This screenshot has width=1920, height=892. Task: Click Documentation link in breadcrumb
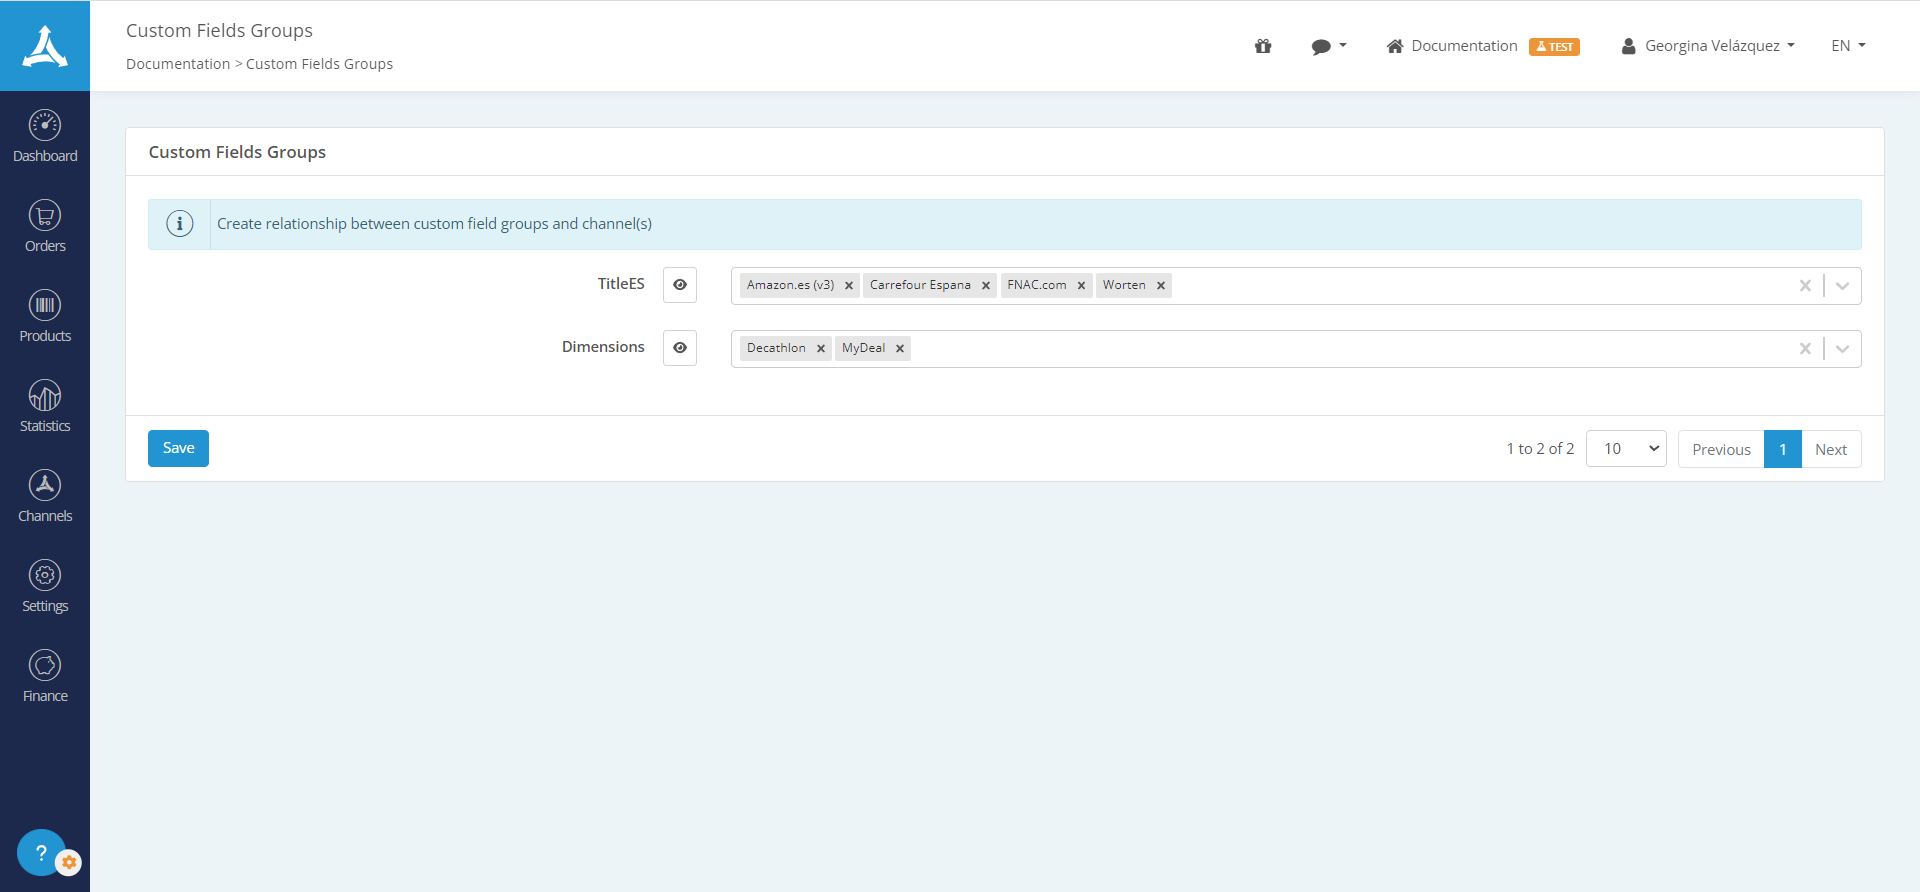coord(178,64)
